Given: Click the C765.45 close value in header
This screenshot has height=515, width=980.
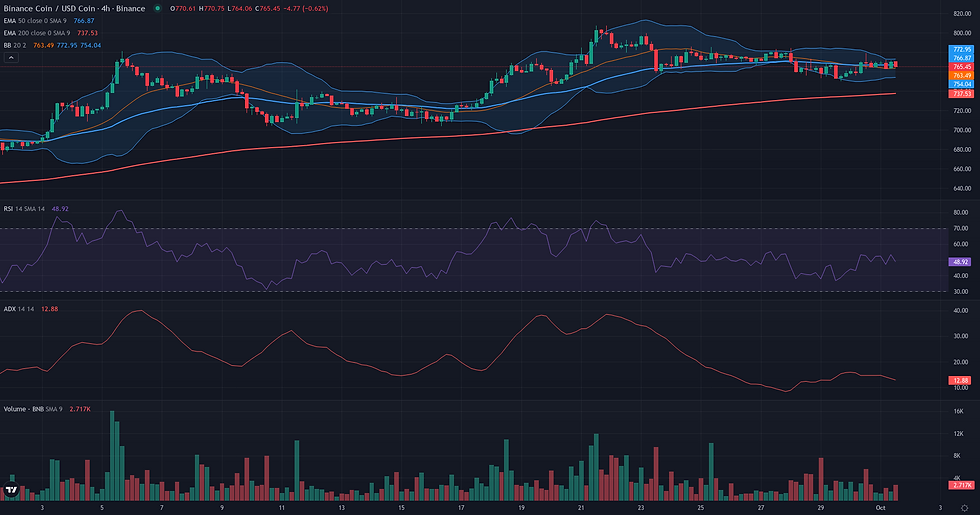Looking at the screenshot, I should pos(268,9).
